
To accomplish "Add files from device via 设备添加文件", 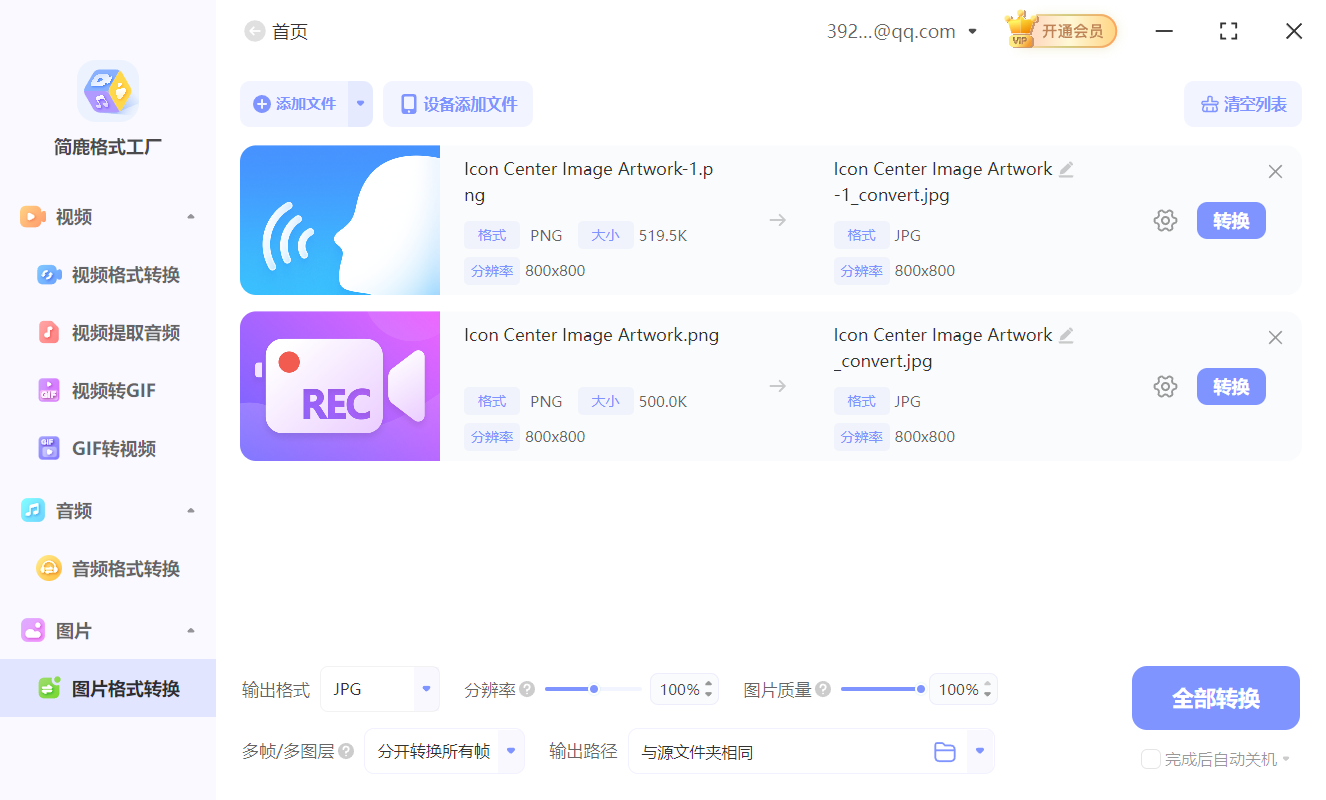I will pyautogui.click(x=457, y=104).
